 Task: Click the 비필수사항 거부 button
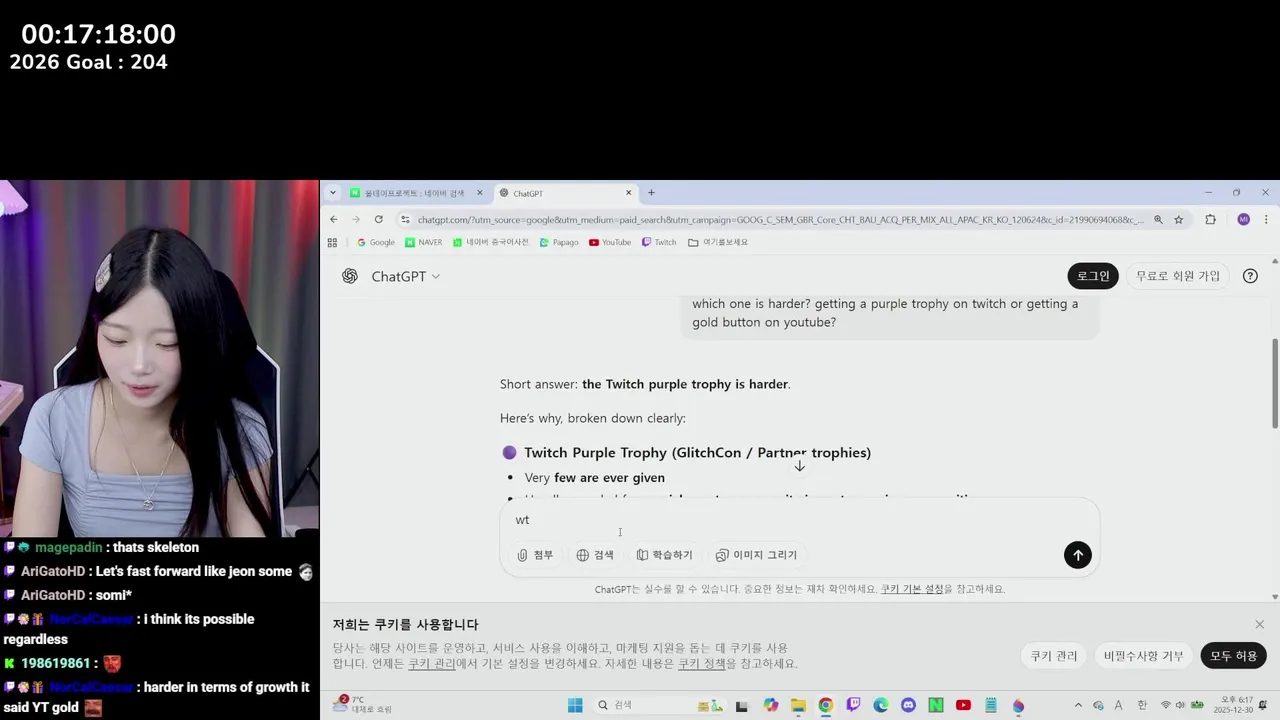(1143, 656)
